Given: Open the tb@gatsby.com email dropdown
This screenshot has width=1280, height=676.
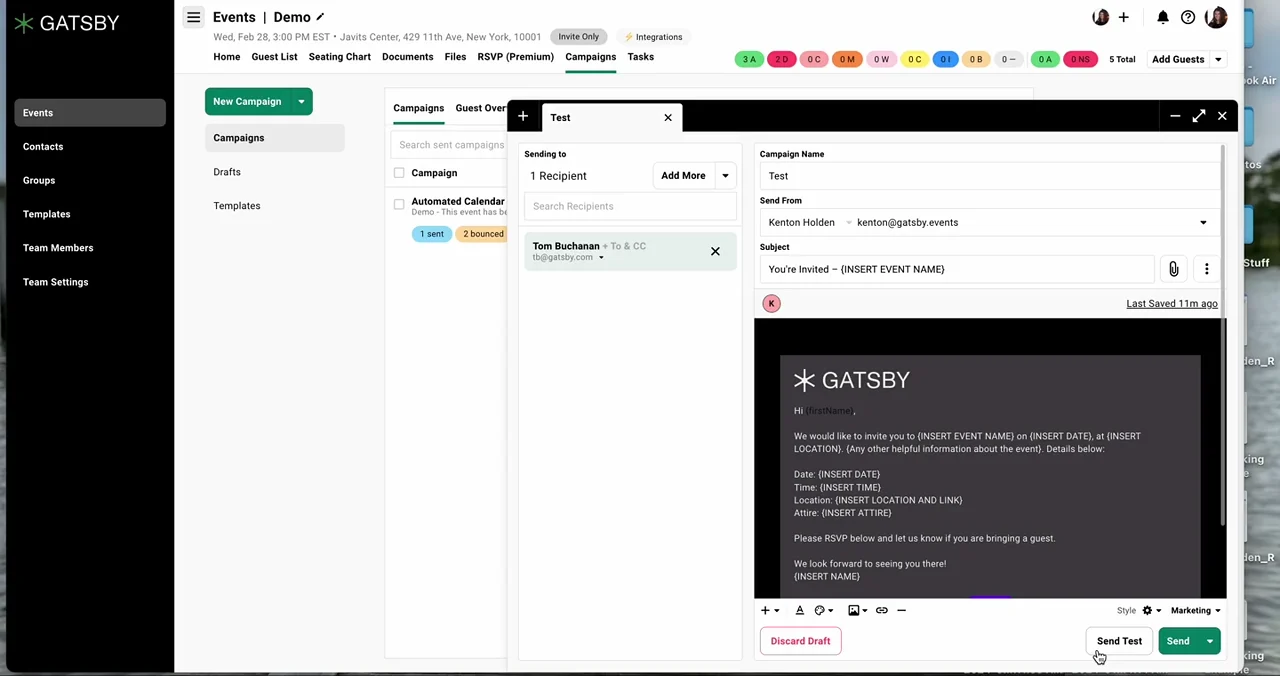Looking at the screenshot, I should coord(601,258).
